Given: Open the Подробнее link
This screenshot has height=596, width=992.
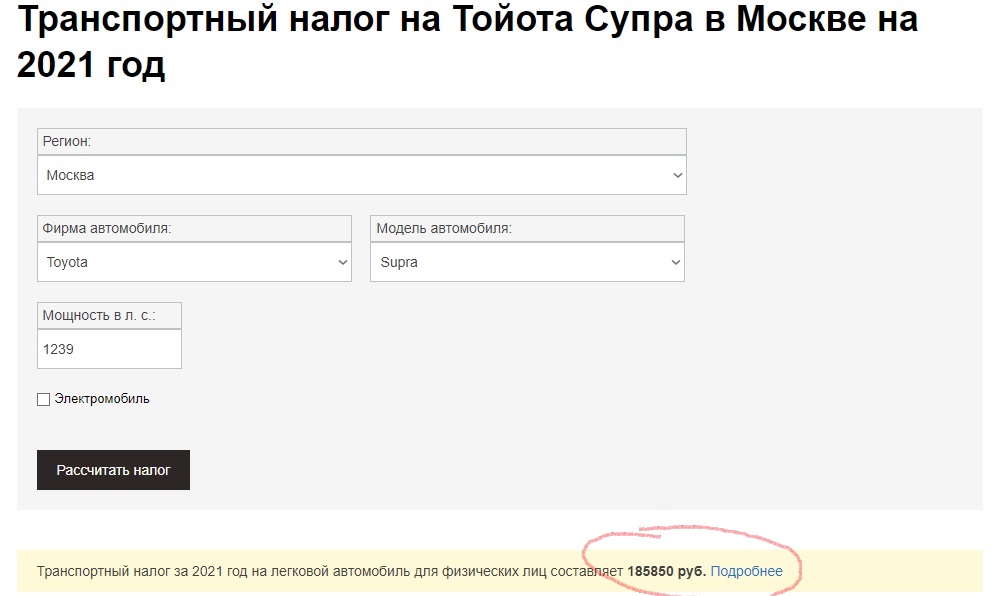Looking at the screenshot, I should (x=747, y=571).
